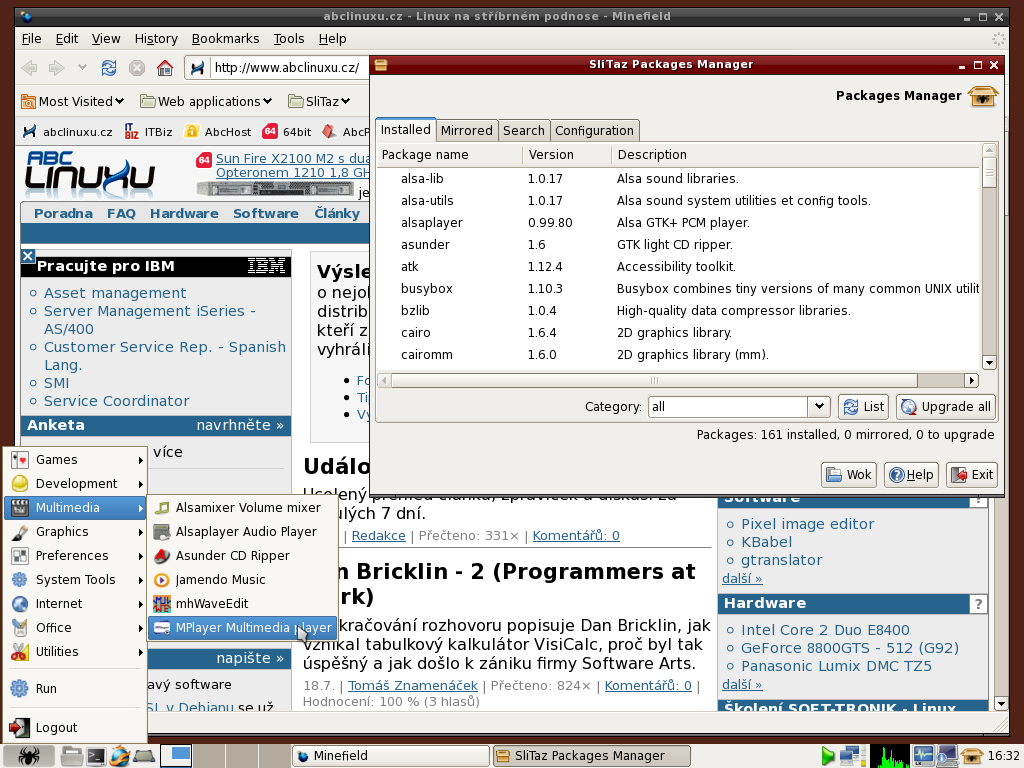Click the greyed-out stop loading button
The width and height of the screenshot is (1024, 768).
pos(136,67)
